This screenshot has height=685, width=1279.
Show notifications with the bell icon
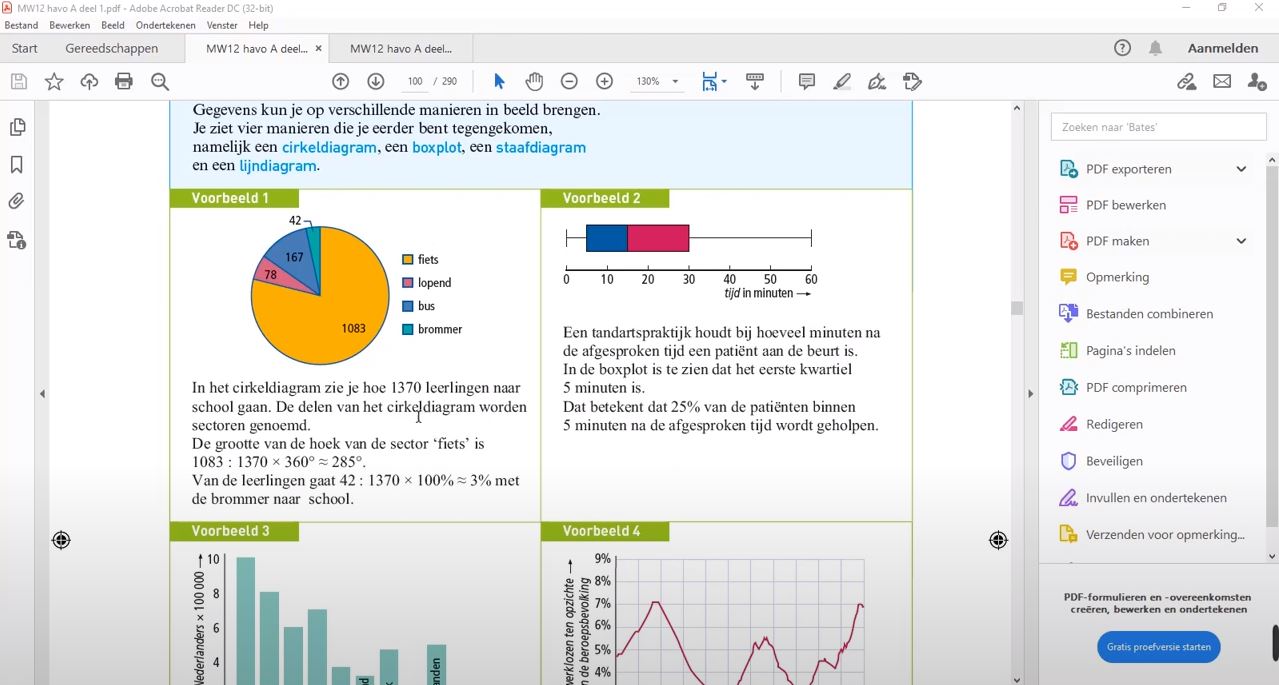pyautogui.click(x=1155, y=48)
